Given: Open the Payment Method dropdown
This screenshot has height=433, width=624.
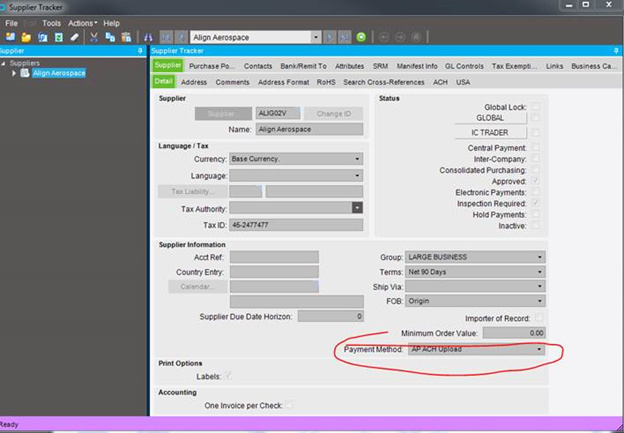Looking at the screenshot, I should tap(540, 349).
